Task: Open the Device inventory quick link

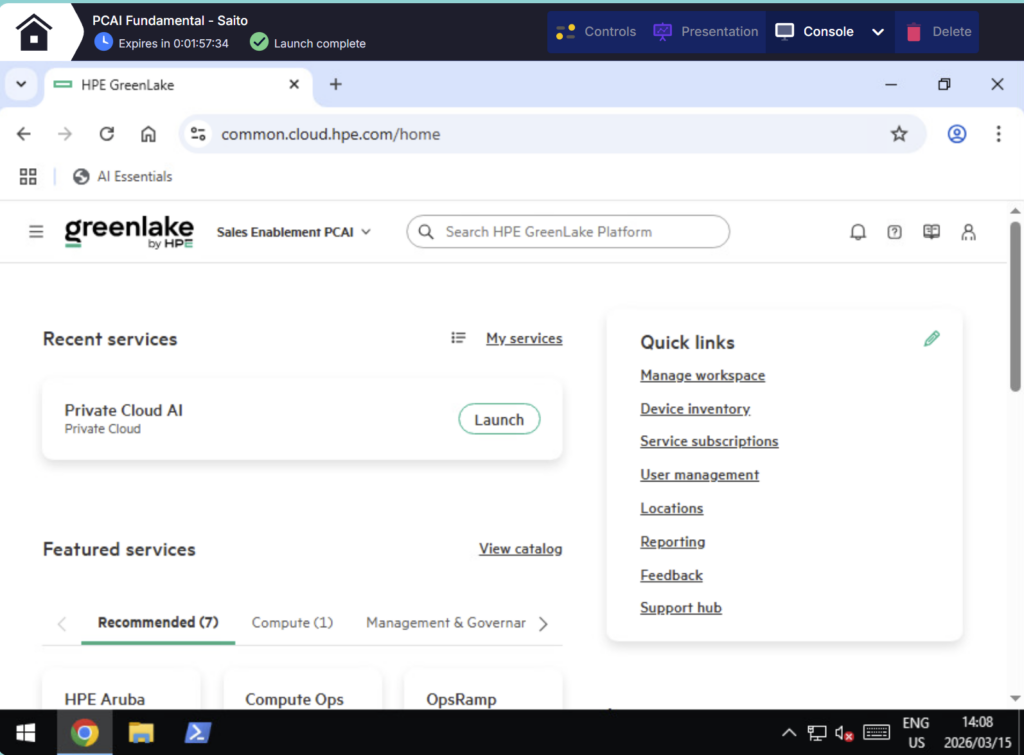Action: click(x=695, y=409)
